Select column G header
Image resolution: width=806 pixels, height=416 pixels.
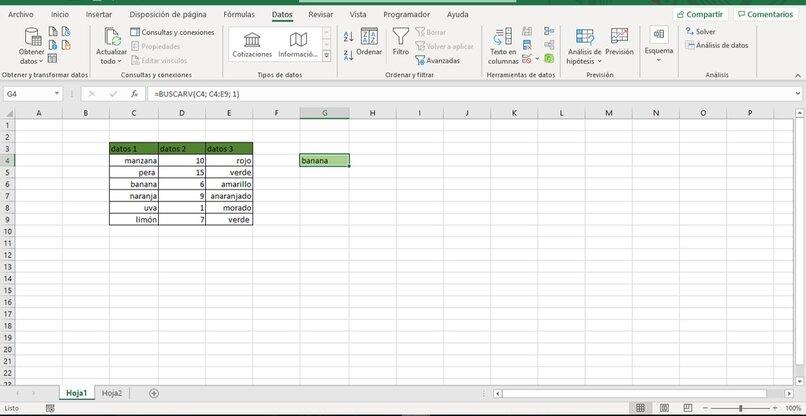(x=324, y=113)
